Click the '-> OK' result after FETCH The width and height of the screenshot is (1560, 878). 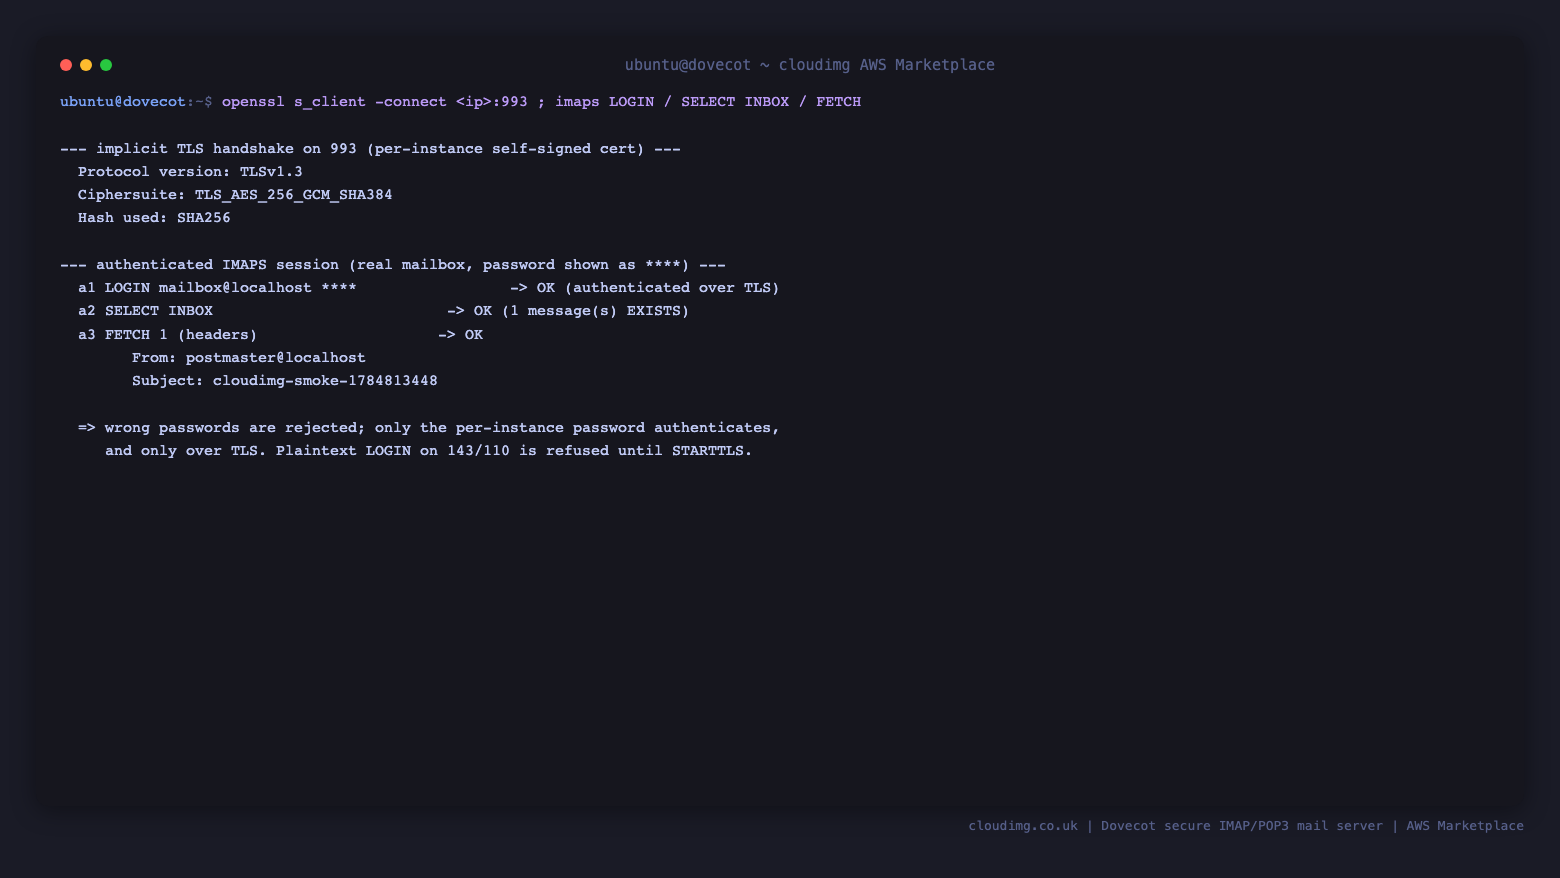click(x=460, y=335)
